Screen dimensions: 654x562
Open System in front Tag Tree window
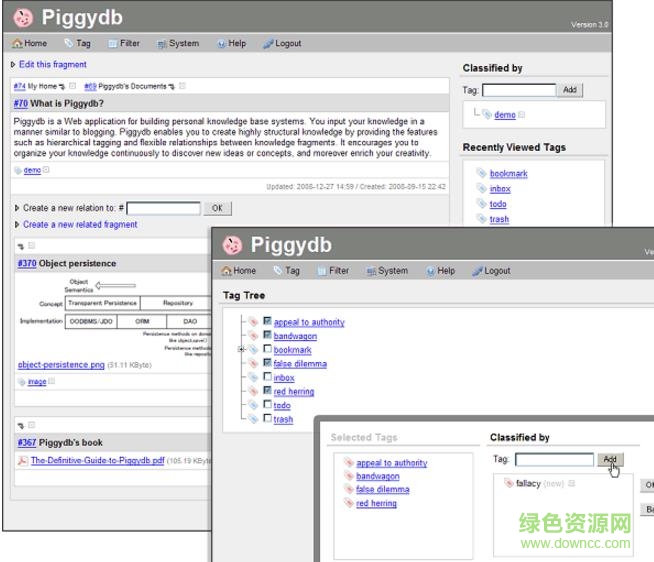coord(387,271)
